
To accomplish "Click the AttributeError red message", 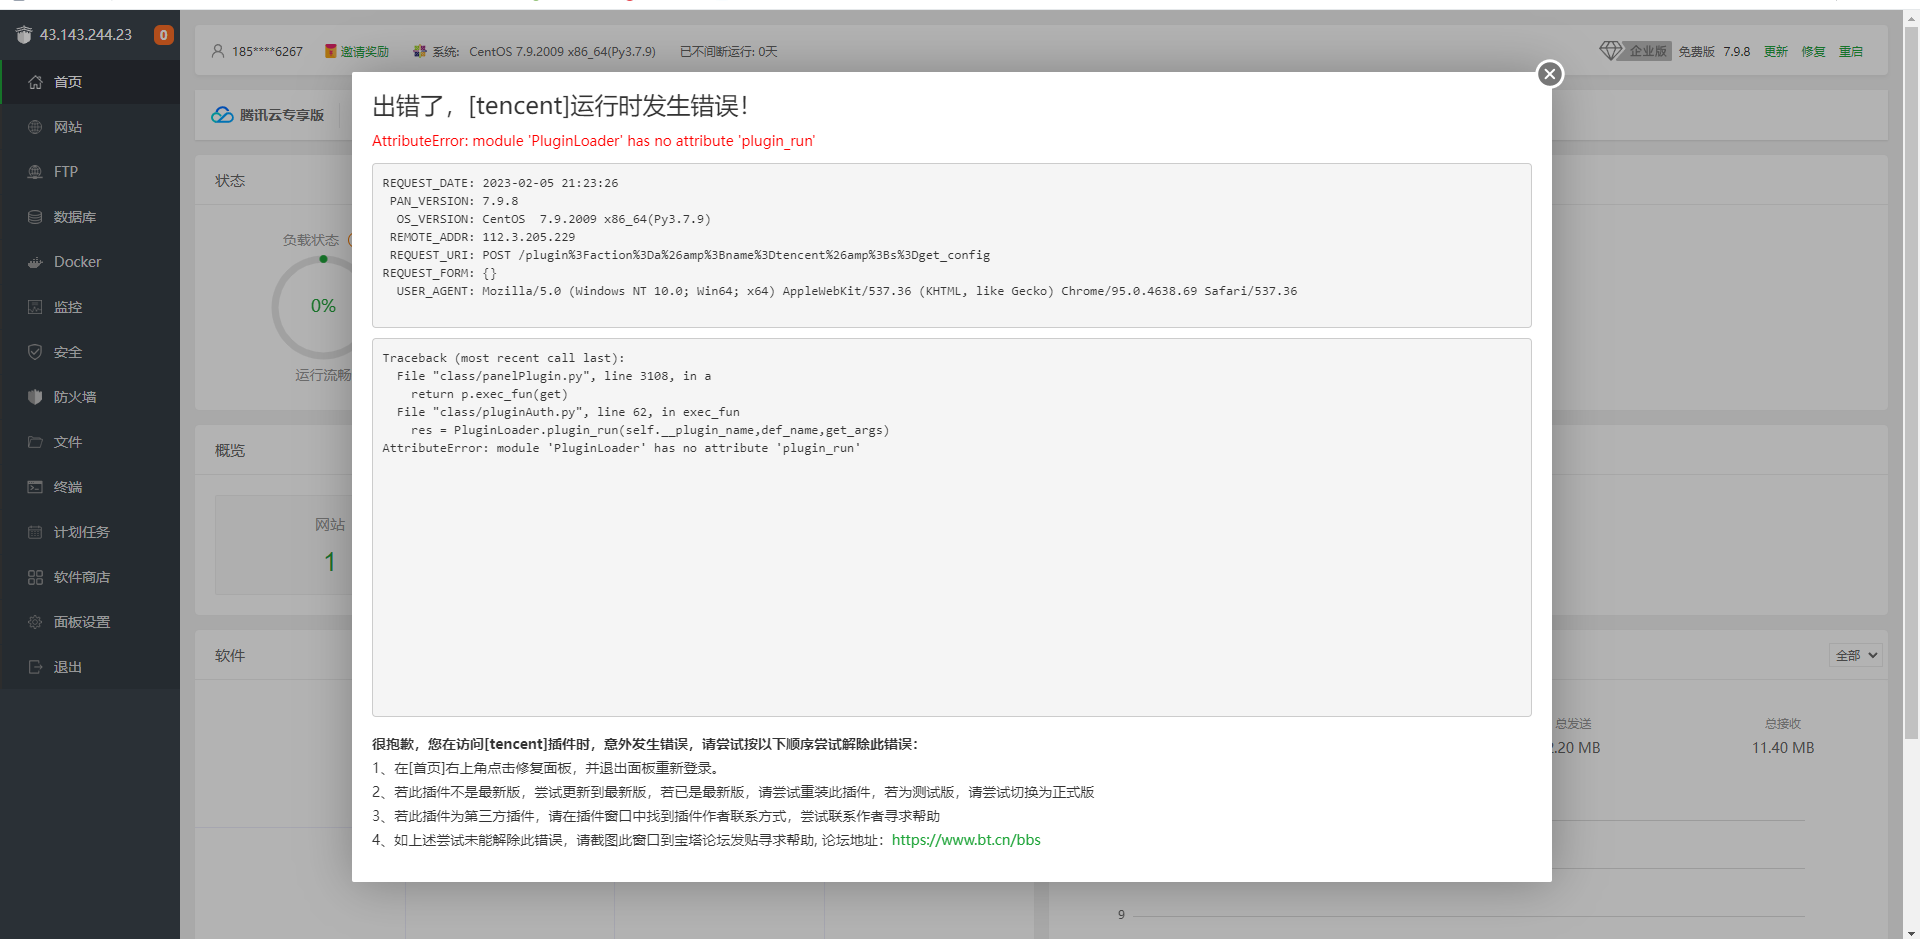I will point(593,141).
